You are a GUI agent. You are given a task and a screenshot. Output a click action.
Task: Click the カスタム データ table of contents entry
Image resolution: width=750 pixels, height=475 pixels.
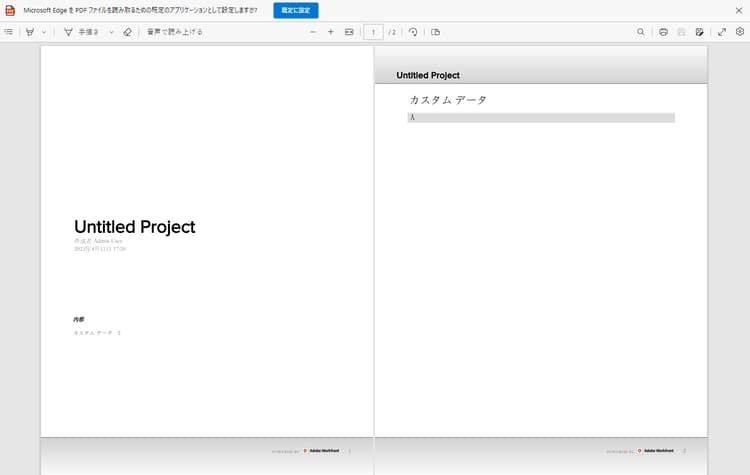click(97, 332)
